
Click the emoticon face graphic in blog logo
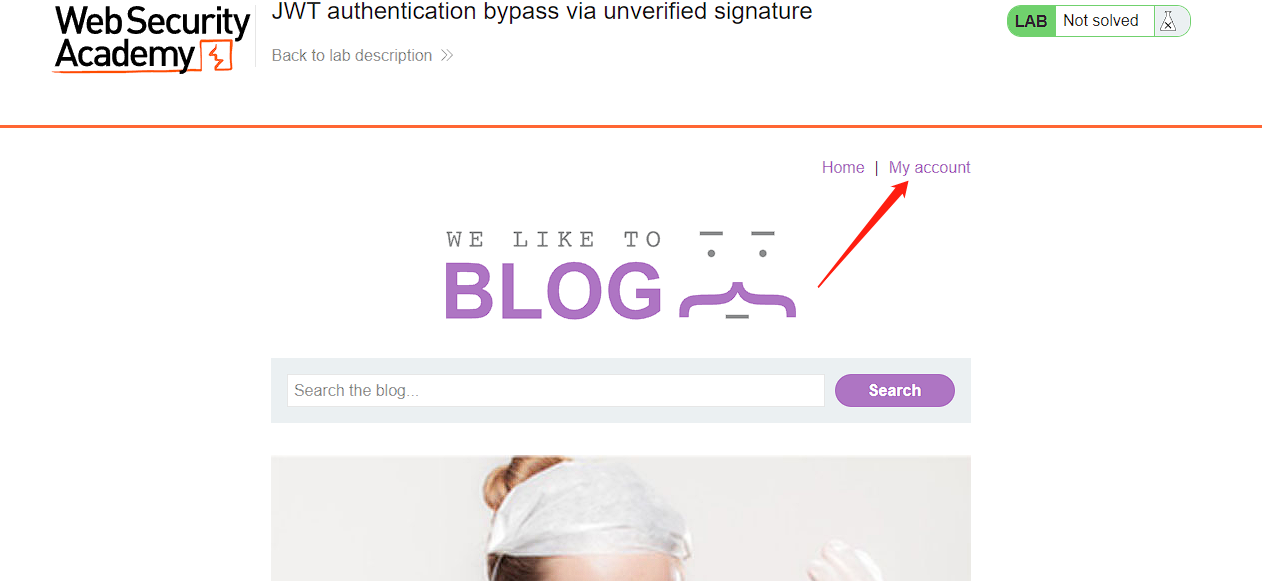coord(738,275)
